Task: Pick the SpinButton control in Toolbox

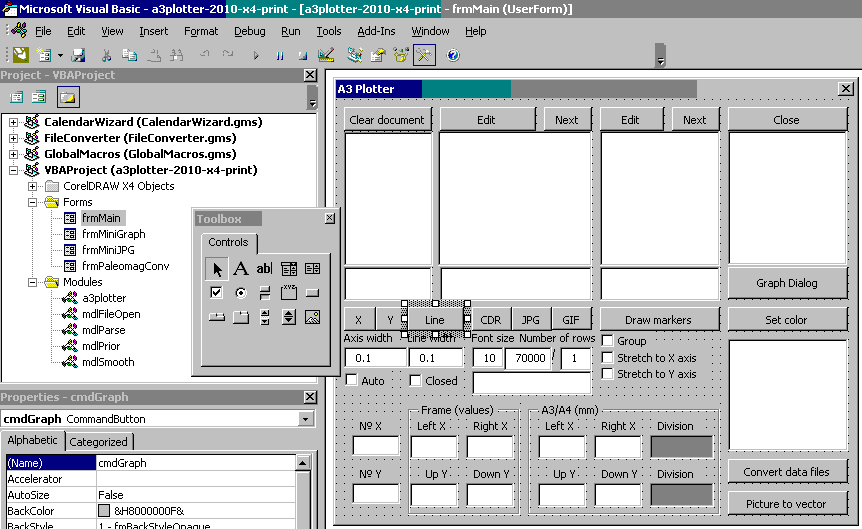Action: (x=289, y=317)
